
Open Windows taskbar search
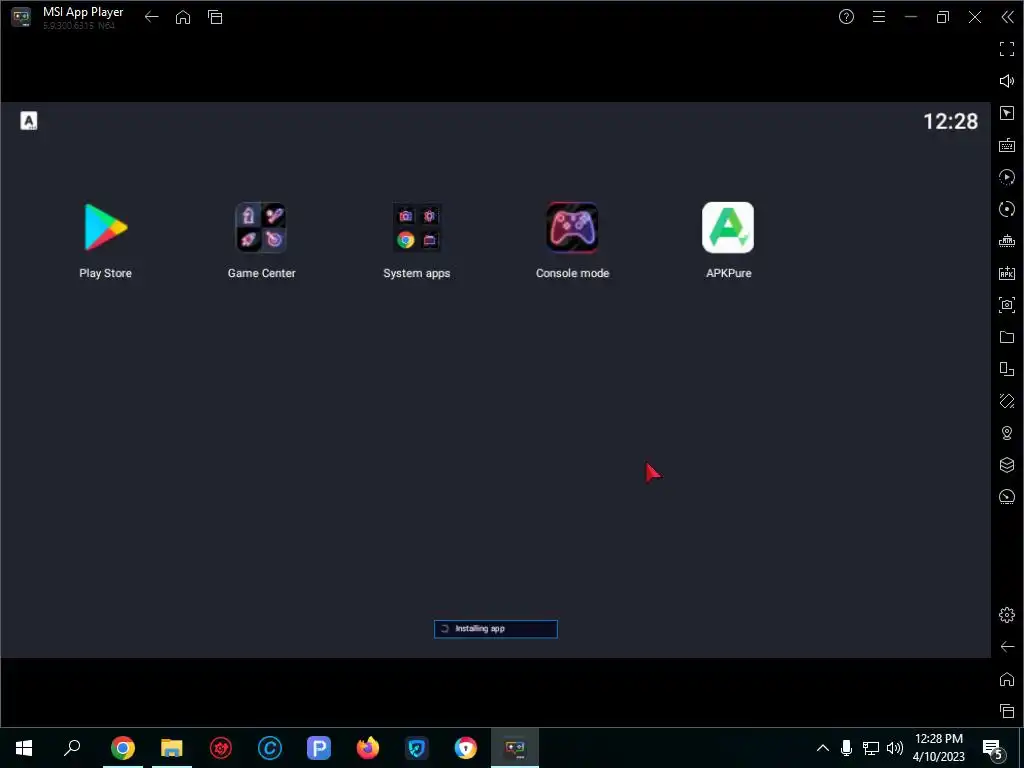coord(72,748)
